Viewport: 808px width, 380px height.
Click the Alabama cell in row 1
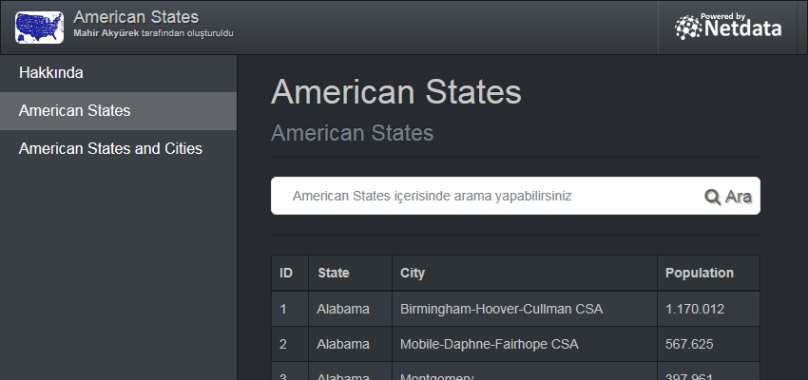(350, 309)
